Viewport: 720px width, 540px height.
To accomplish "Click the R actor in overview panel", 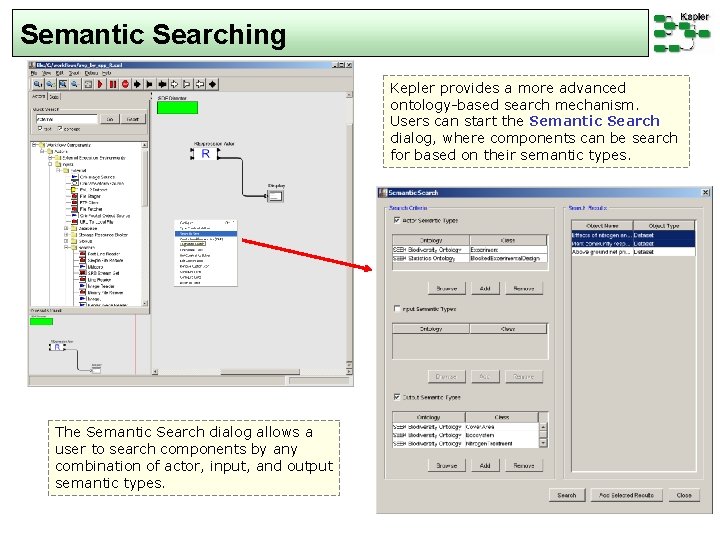I will pos(57,347).
